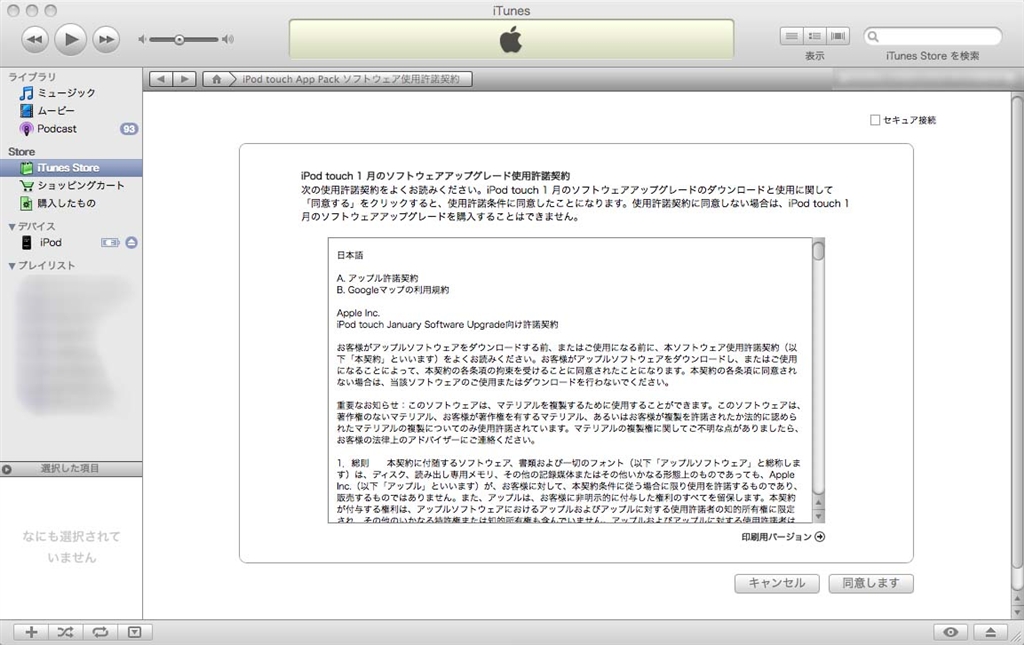Click the license text scrollbar thumb
This screenshot has width=1024, height=645.
point(818,250)
